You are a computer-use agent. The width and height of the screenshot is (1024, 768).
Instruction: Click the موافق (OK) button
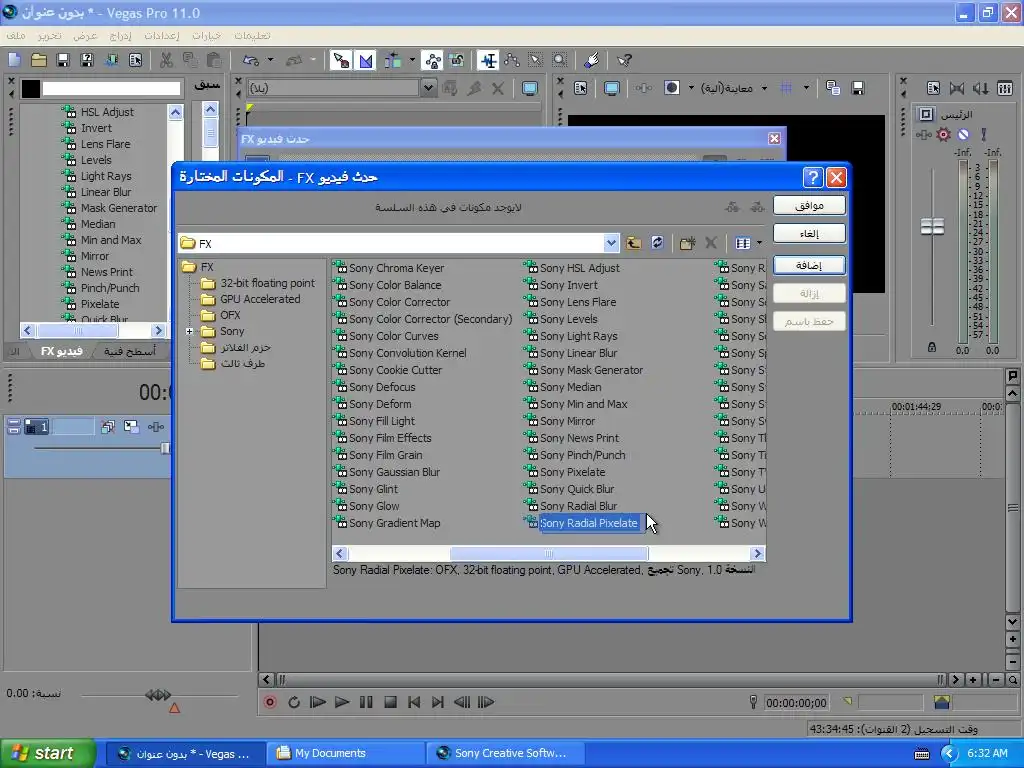pos(809,205)
